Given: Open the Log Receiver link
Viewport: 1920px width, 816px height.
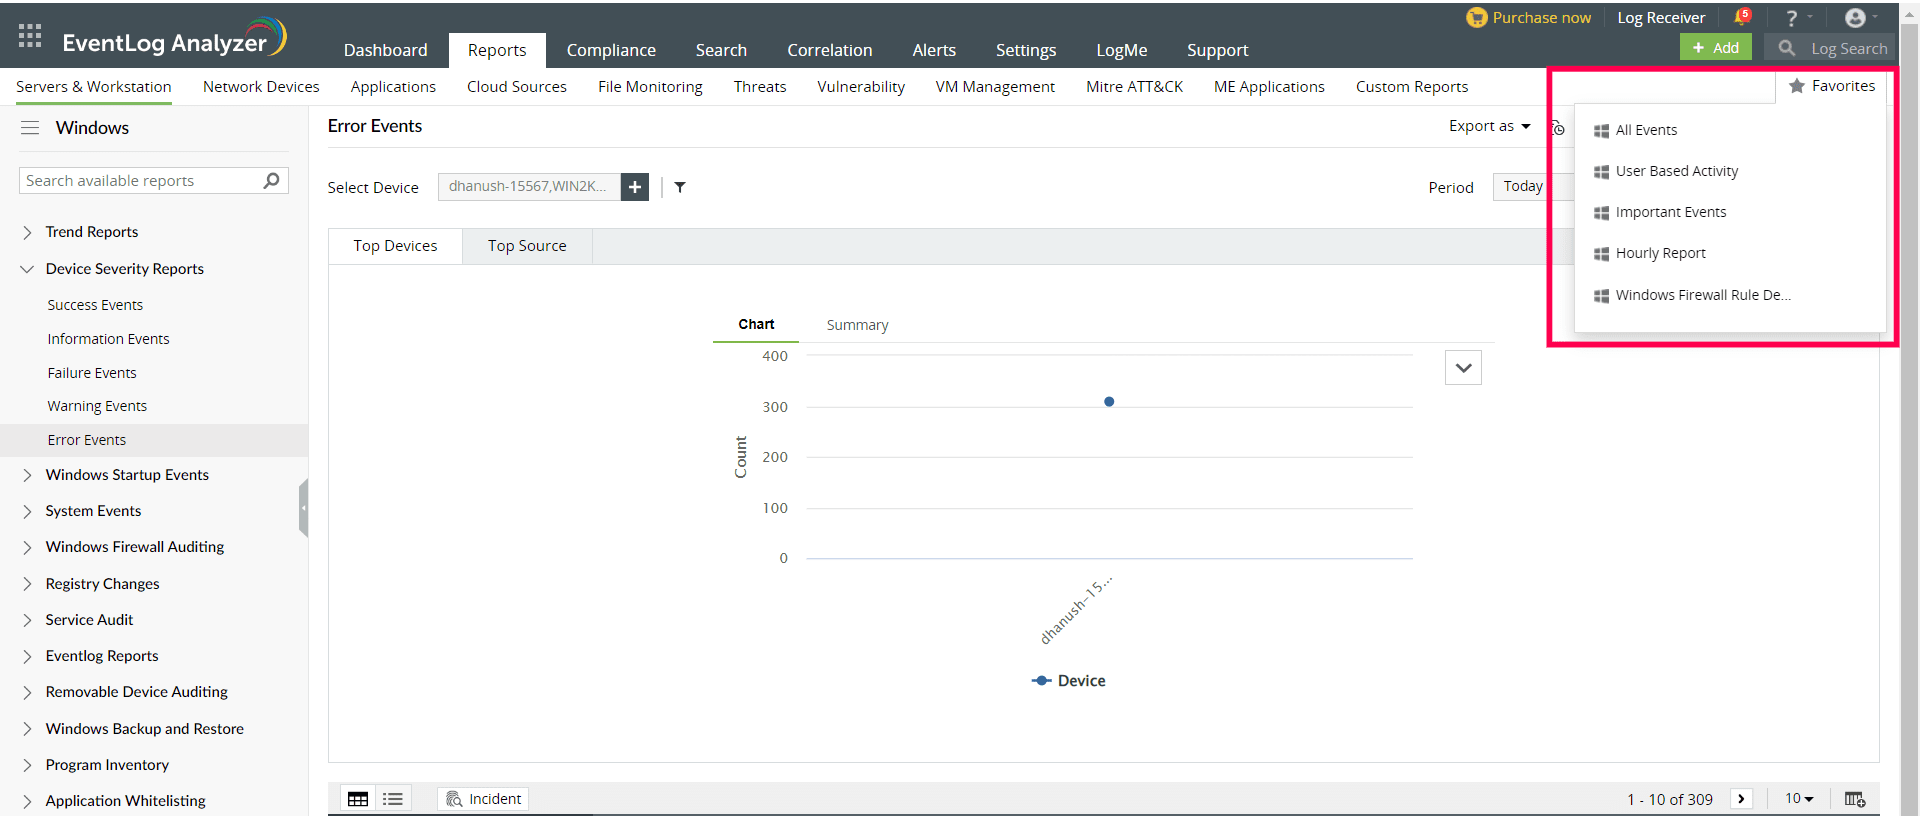Looking at the screenshot, I should pyautogui.click(x=1661, y=18).
